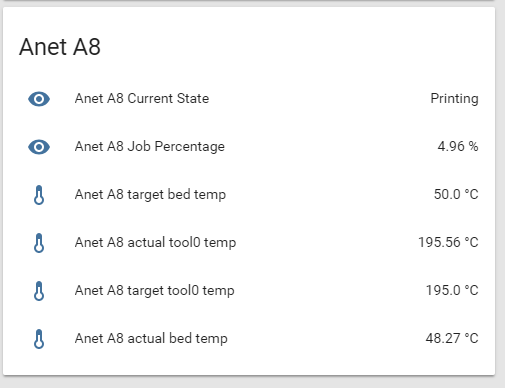Click the Anet A8 card title
Viewport: 505px width, 388px height.
coord(60,47)
